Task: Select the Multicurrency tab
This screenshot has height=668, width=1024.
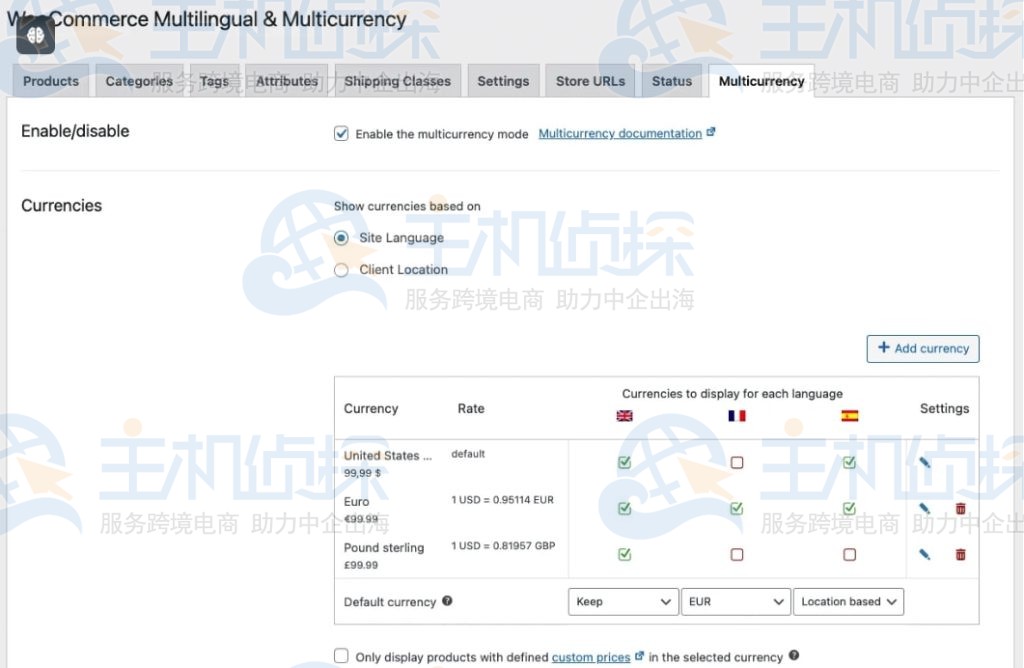Action: [761, 81]
